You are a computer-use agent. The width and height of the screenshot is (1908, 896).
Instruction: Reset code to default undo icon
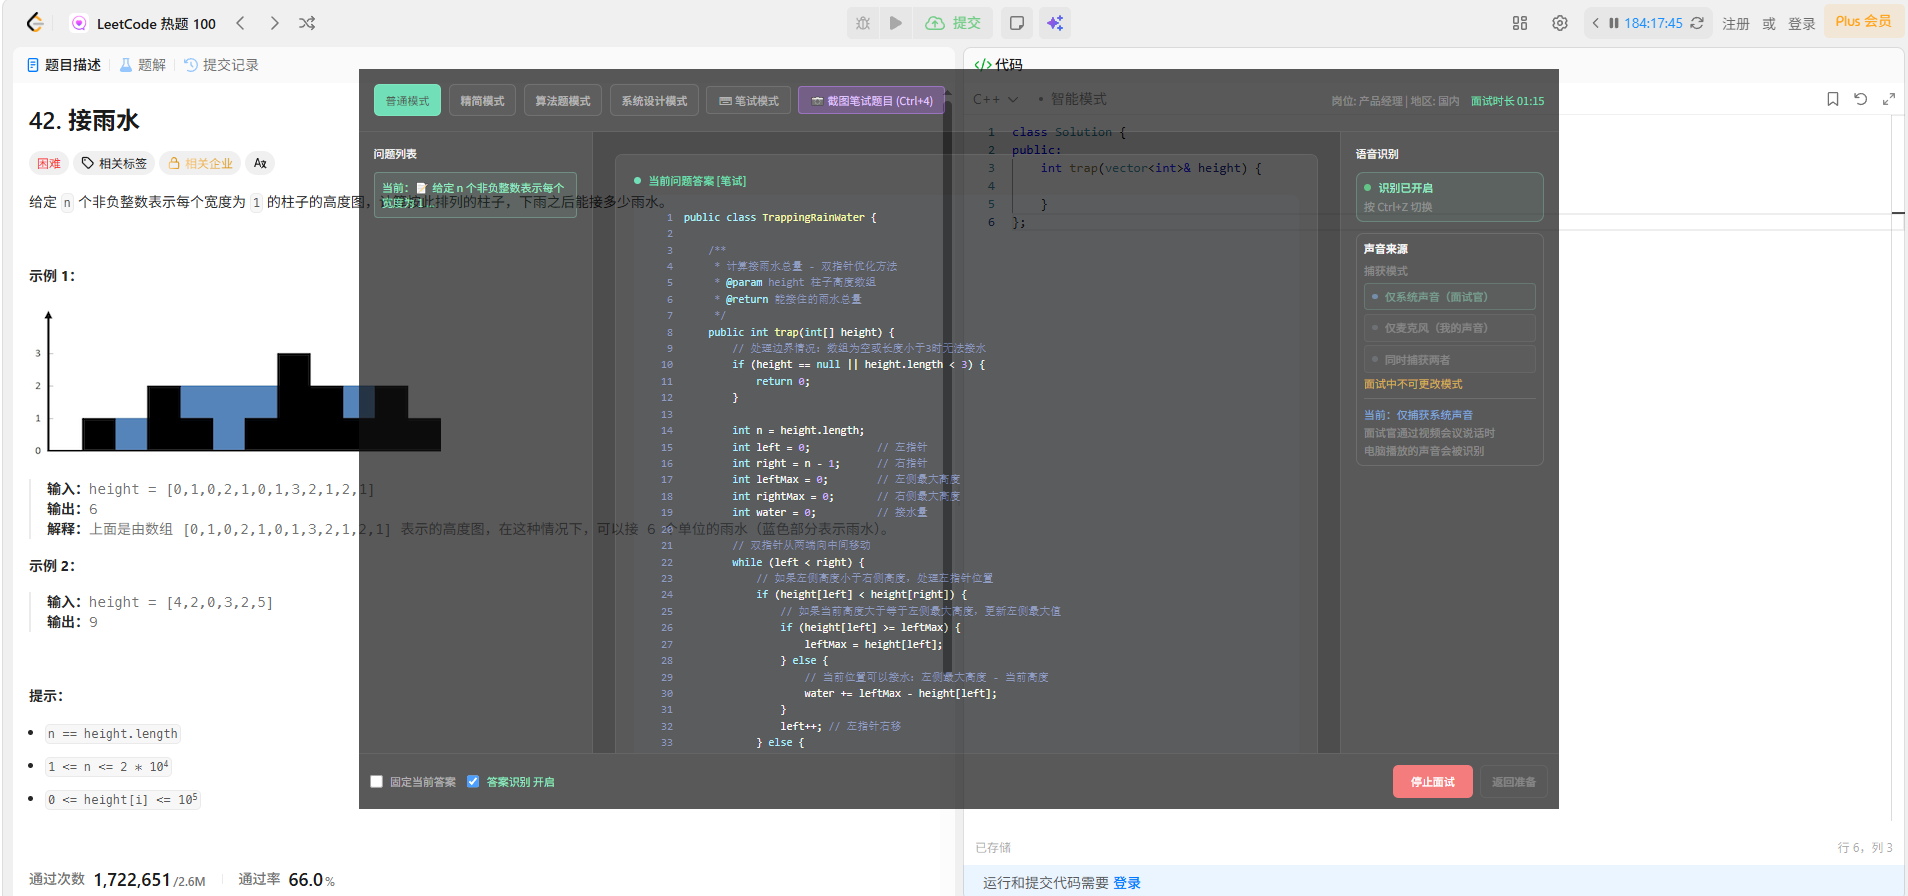pos(1861,99)
